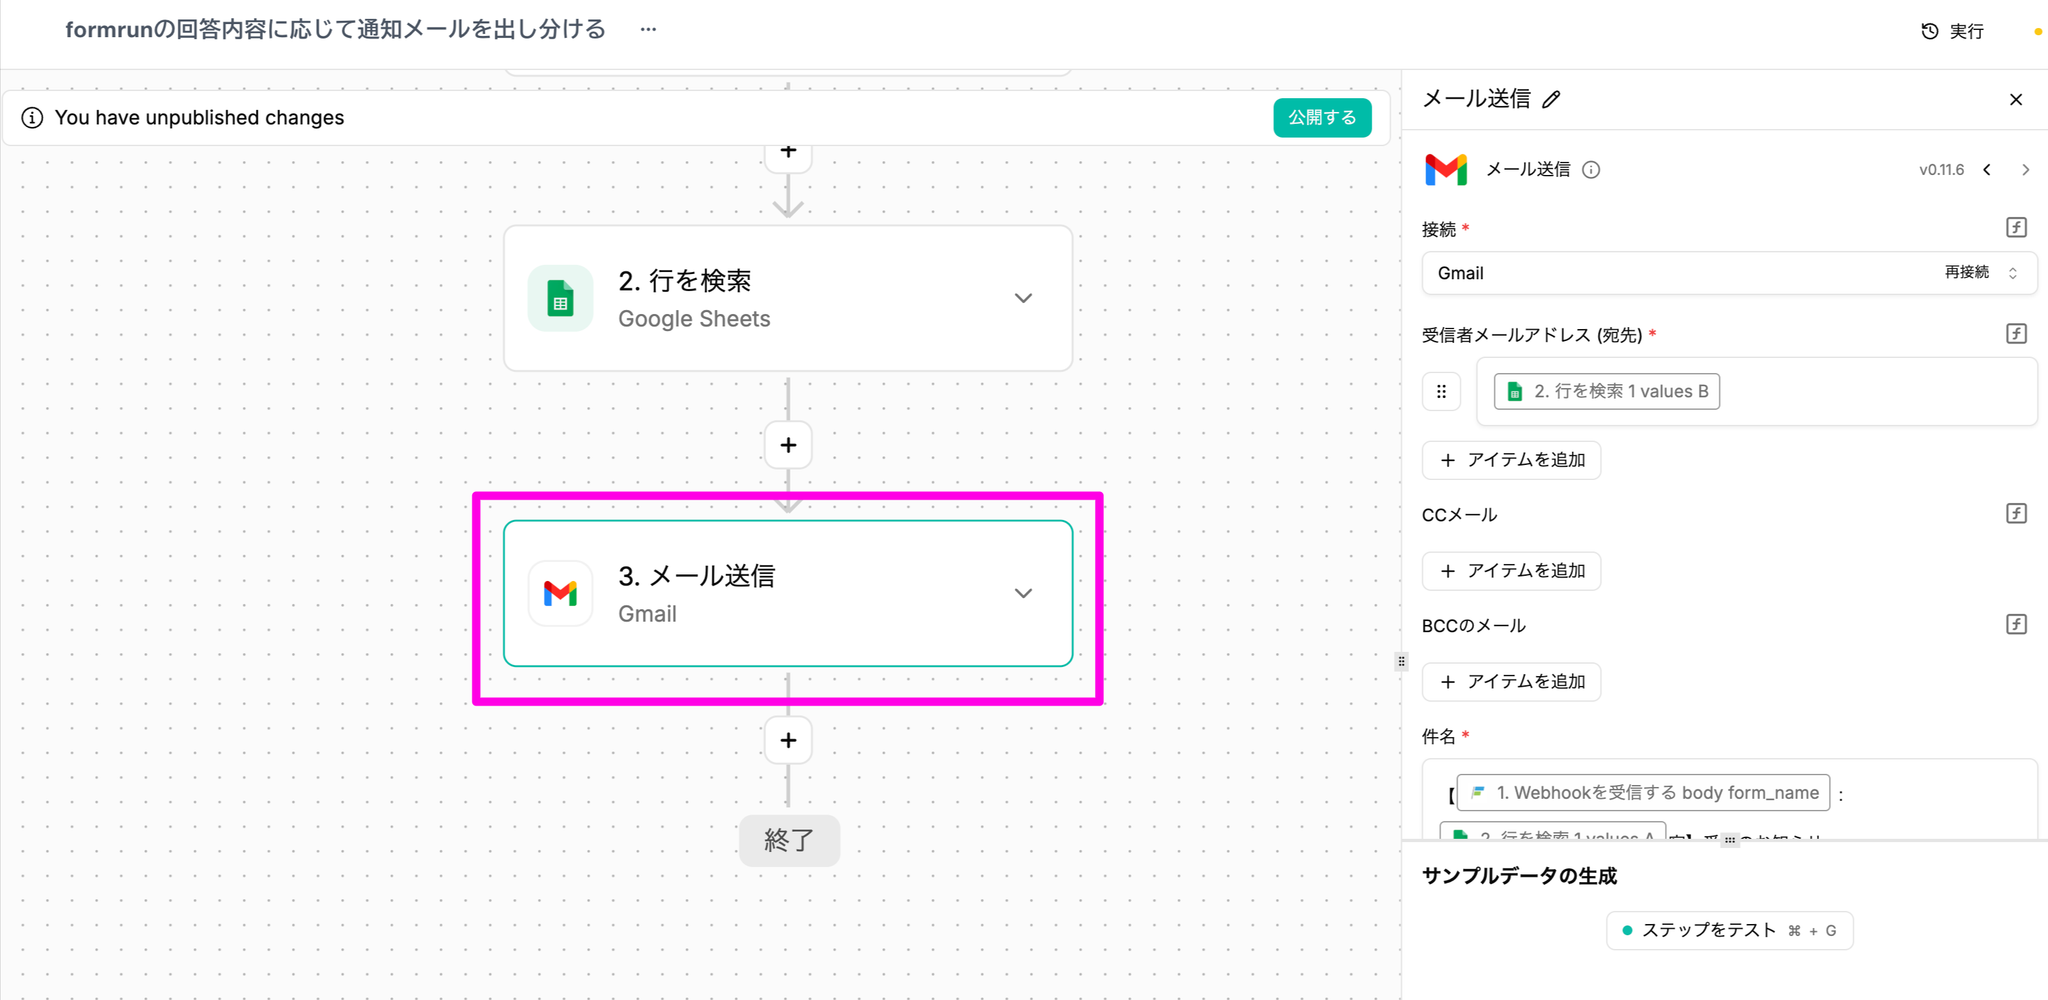
Task: Click the 件名 subject input field
Action: tap(1930, 795)
